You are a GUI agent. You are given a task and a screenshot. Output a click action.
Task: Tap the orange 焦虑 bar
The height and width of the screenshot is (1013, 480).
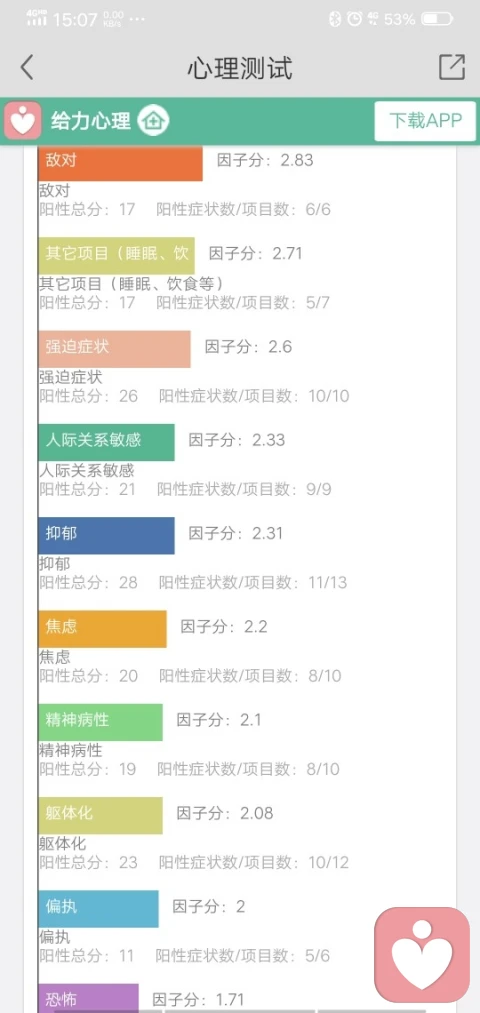point(102,629)
